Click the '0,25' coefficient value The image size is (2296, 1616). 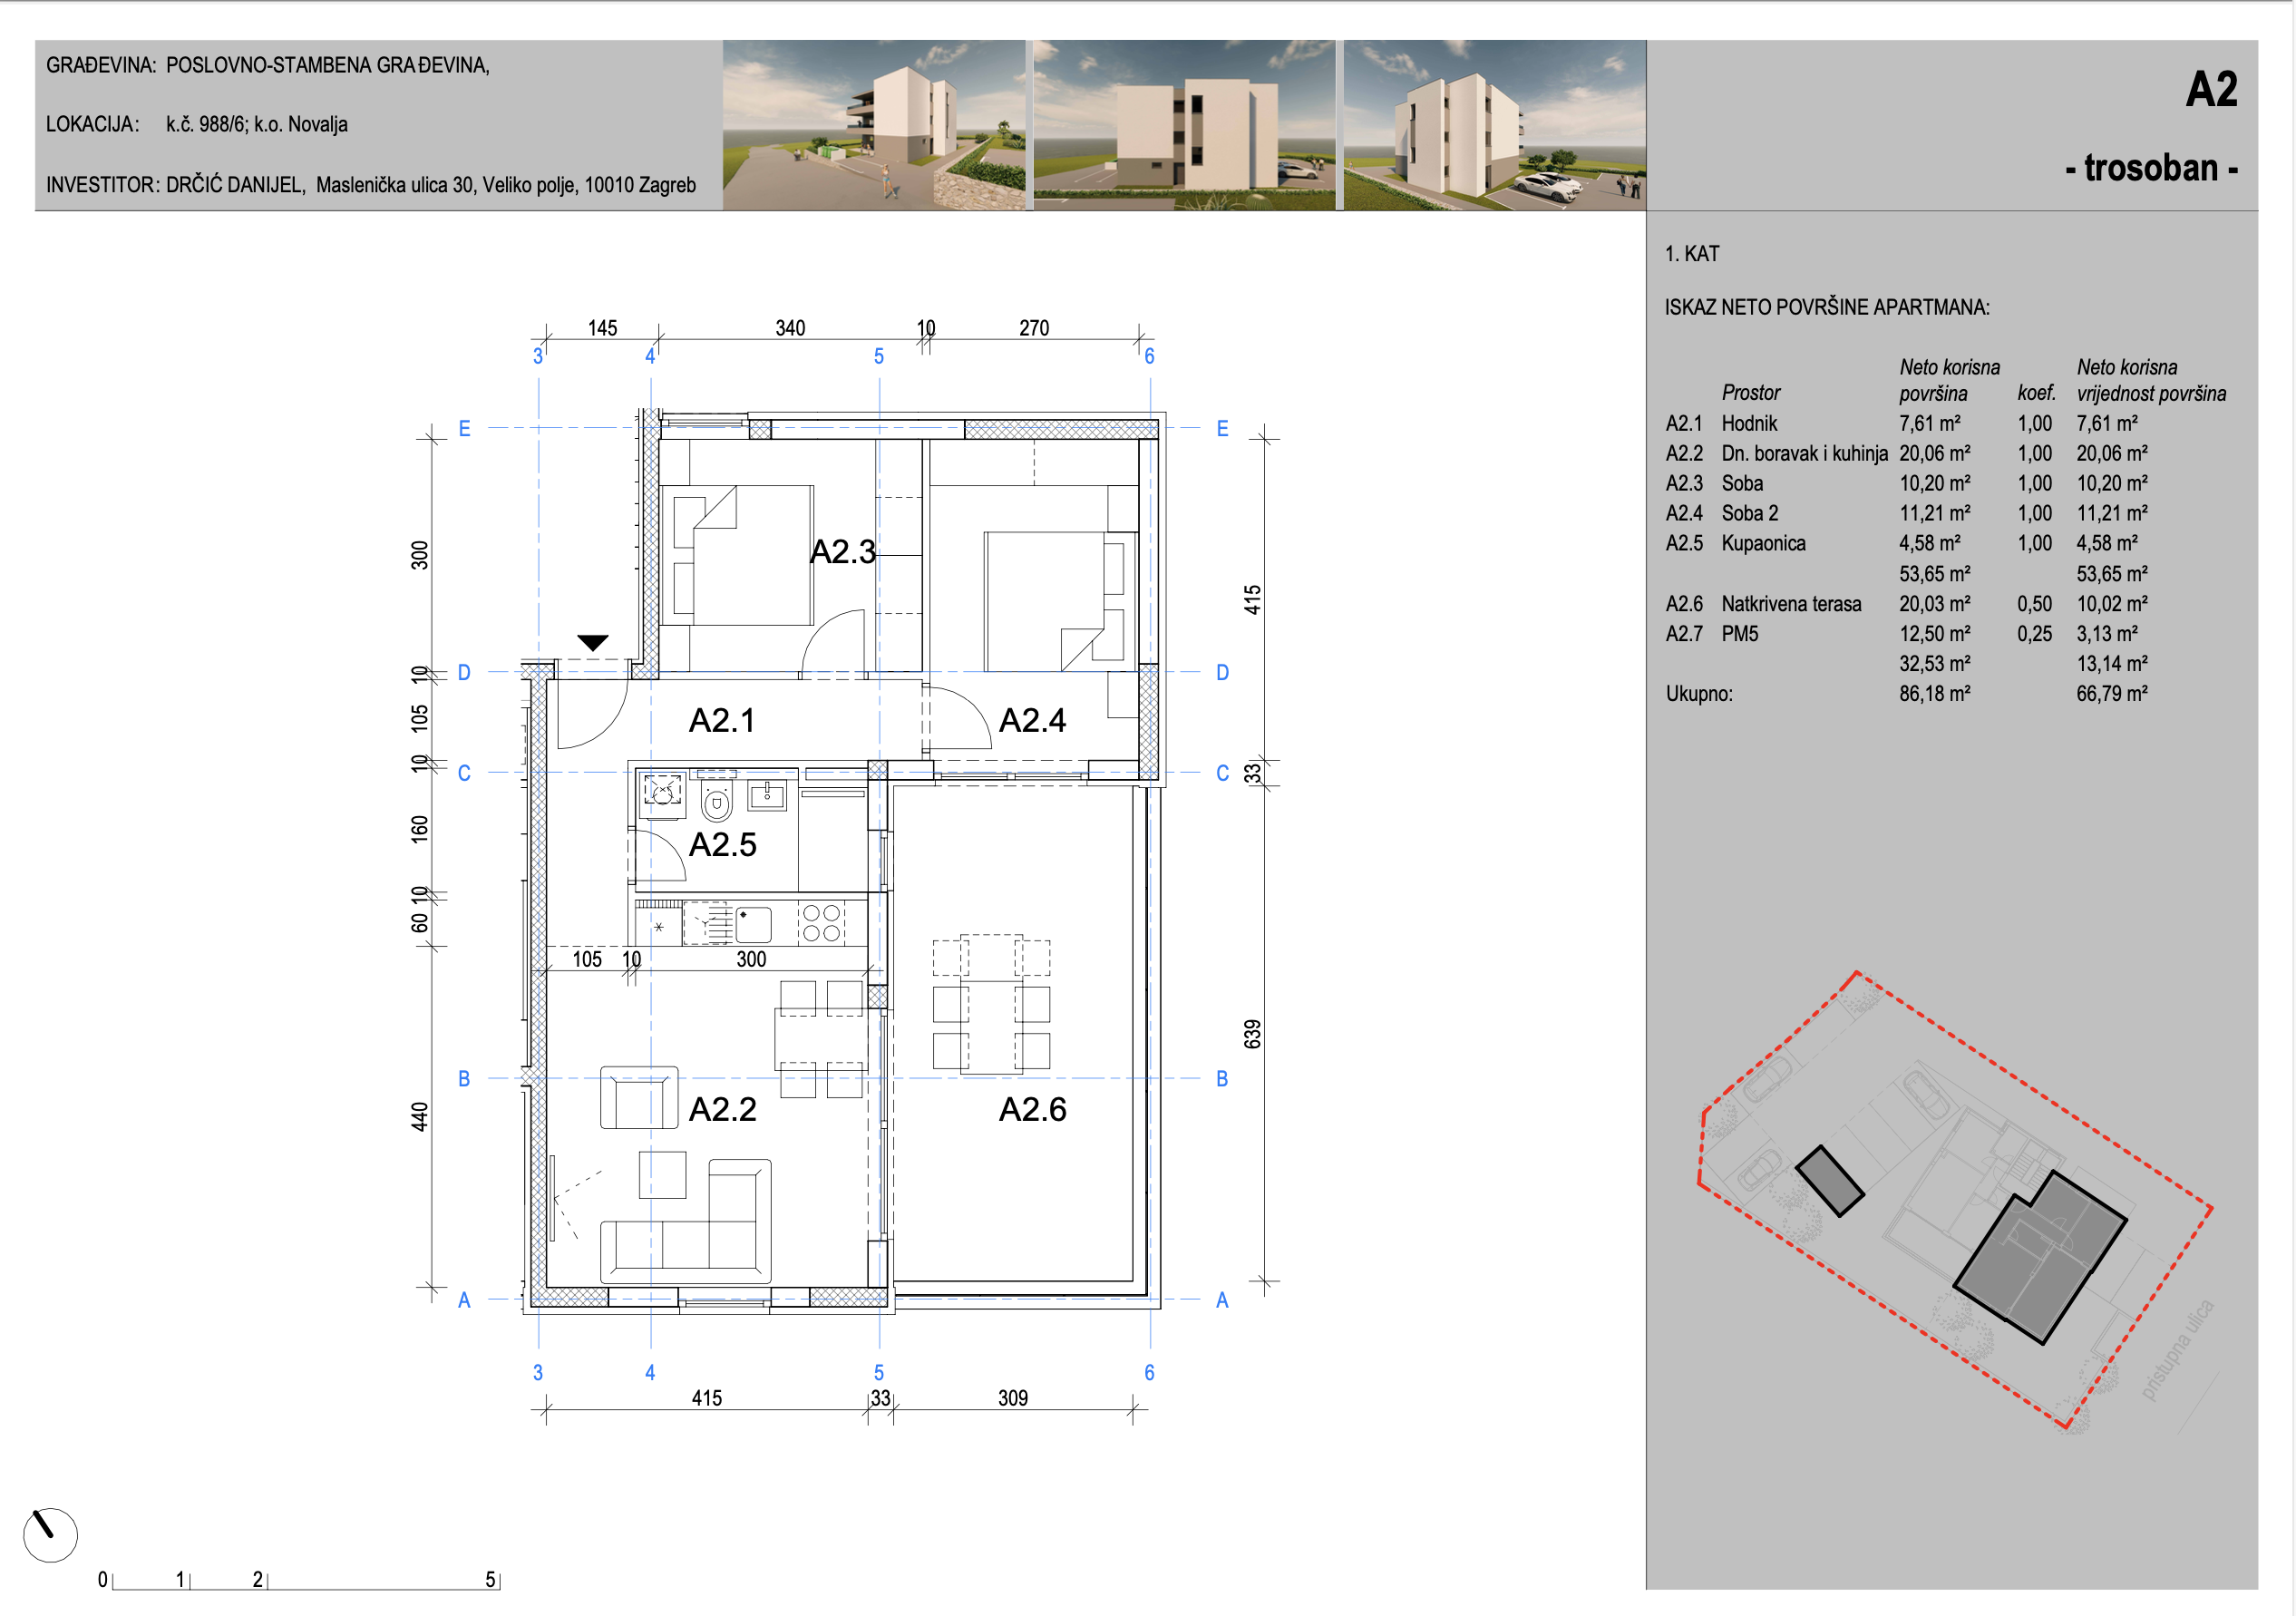2034,634
